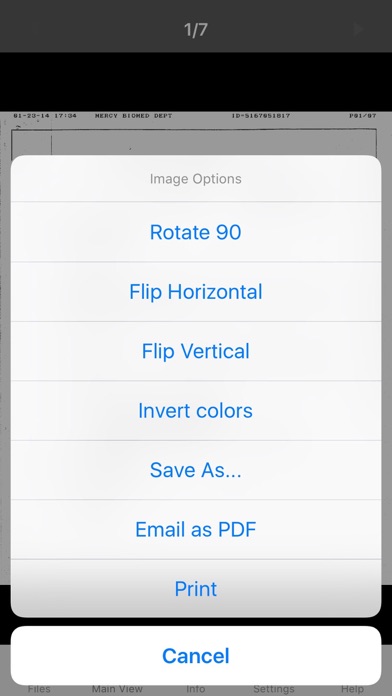Select Flip Horizontal option
Screen dimensions: 392x696
point(196,292)
